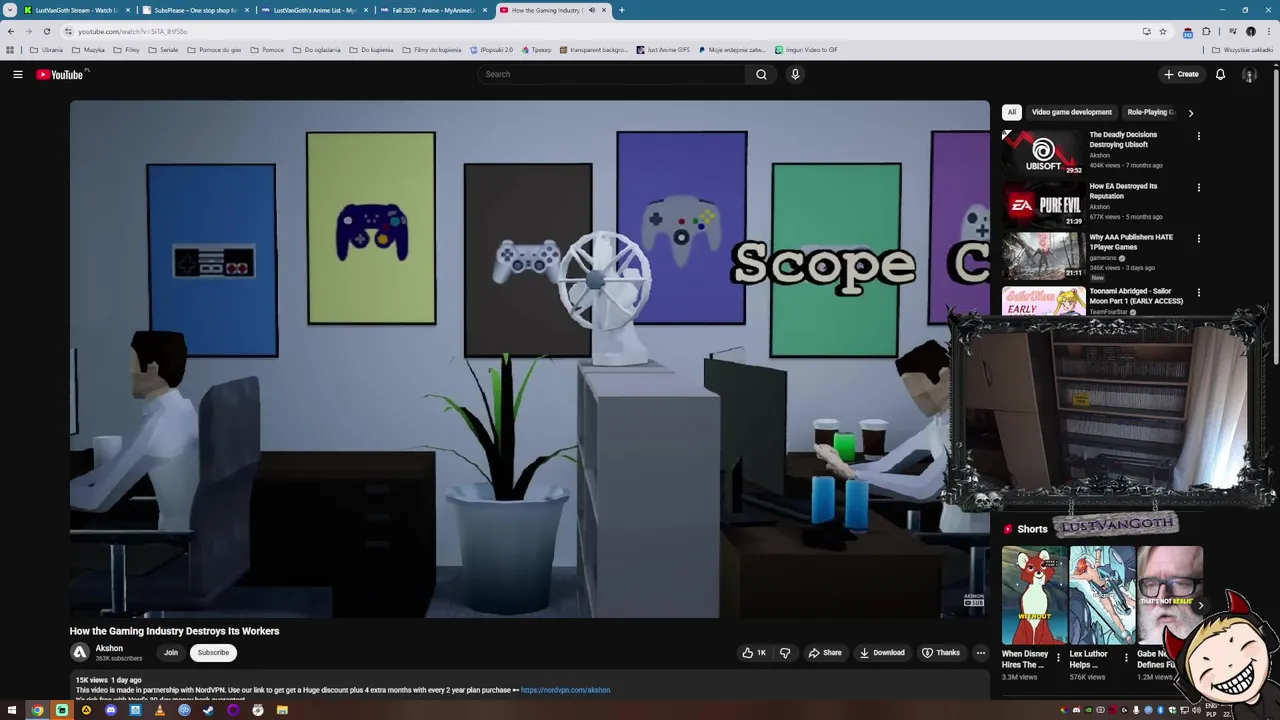Click the Download button
The height and width of the screenshot is (720, 1280).
click(882, 653)
